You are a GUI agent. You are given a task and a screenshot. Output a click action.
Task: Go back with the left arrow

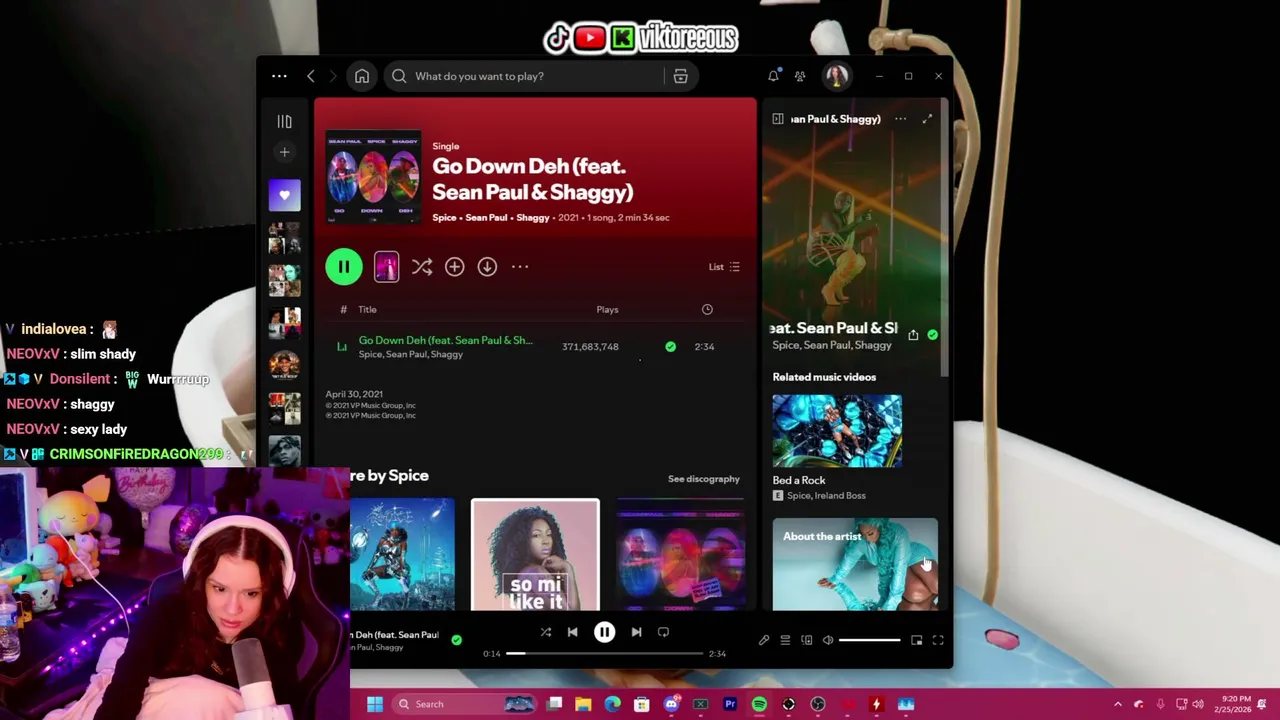click(x=311, y=76)
